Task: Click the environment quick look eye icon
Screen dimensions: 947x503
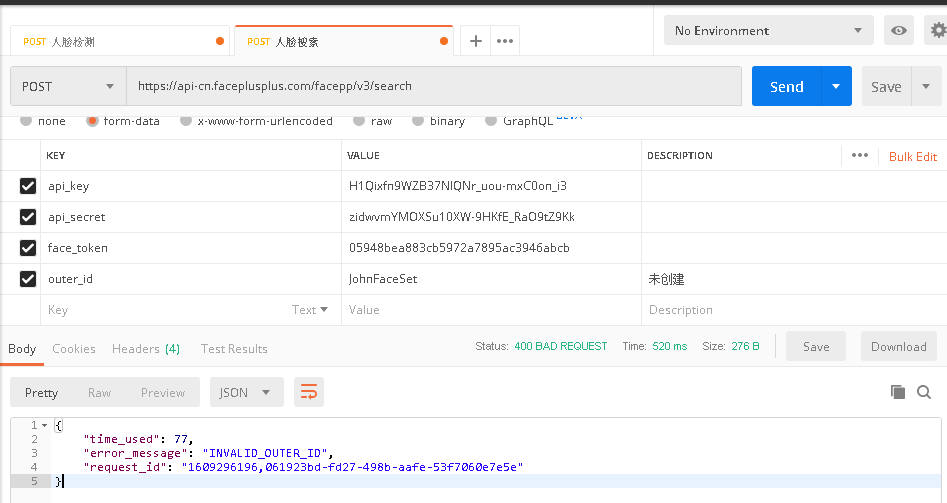Action: (899, 30)
